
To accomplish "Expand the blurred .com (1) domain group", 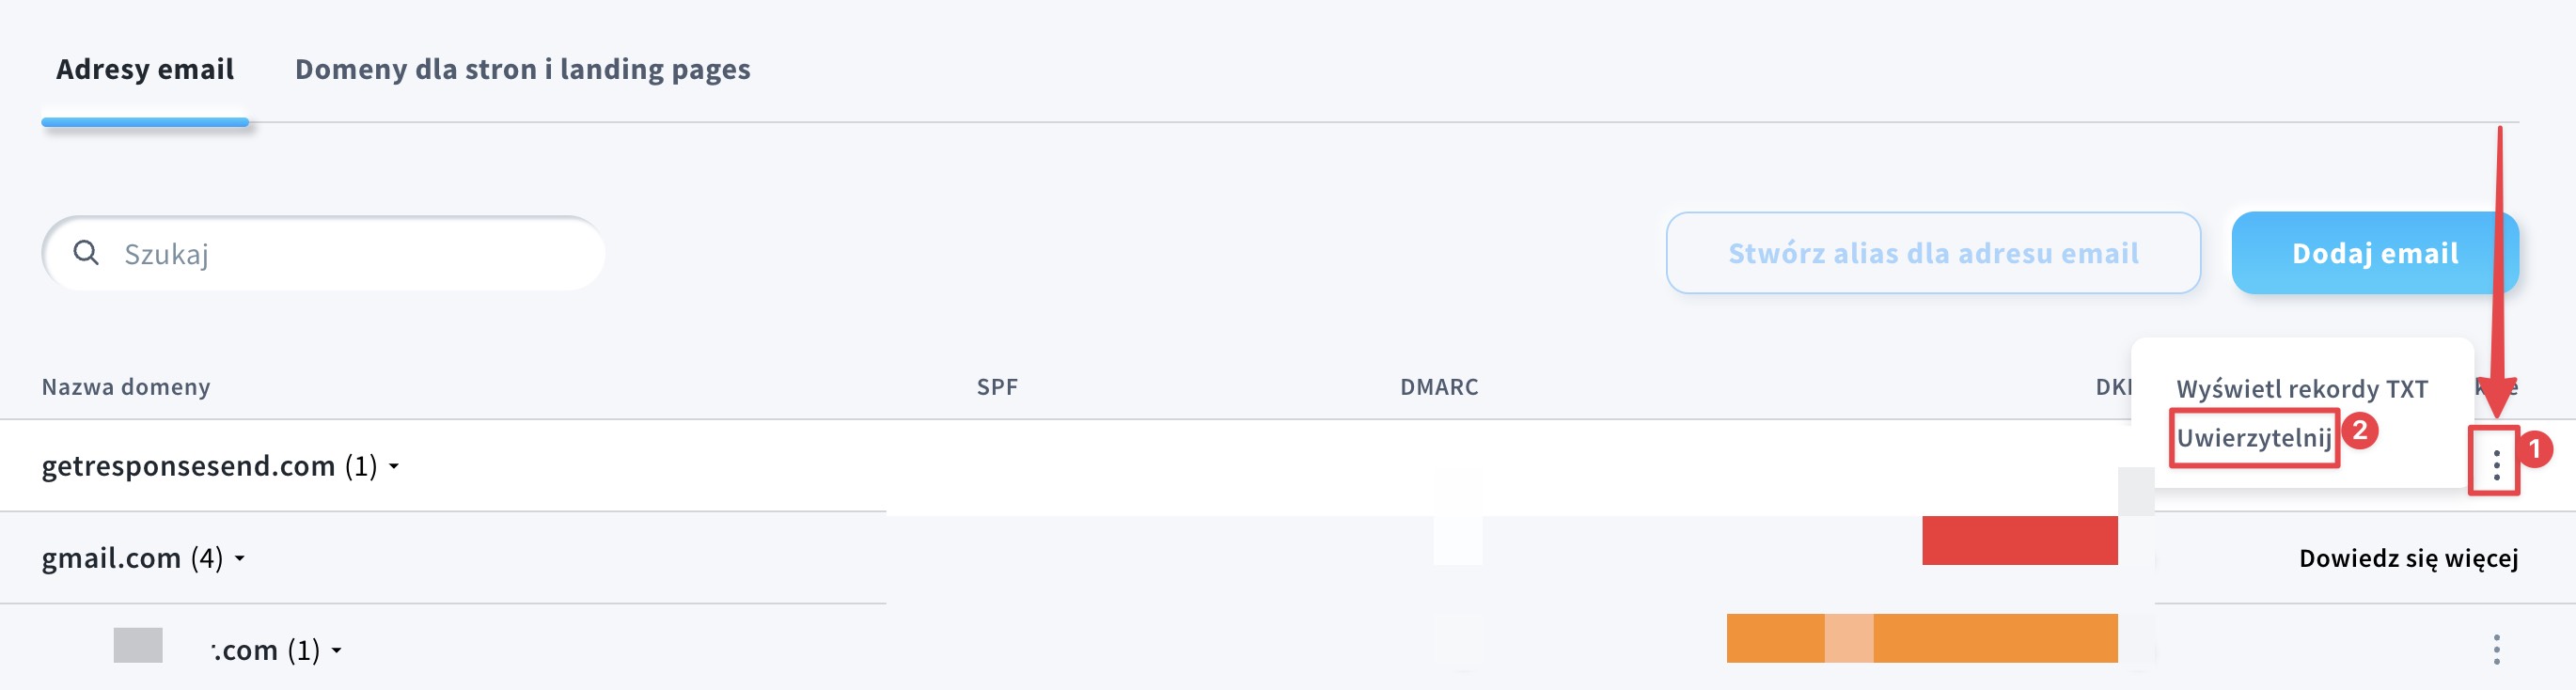I will 337,650.
